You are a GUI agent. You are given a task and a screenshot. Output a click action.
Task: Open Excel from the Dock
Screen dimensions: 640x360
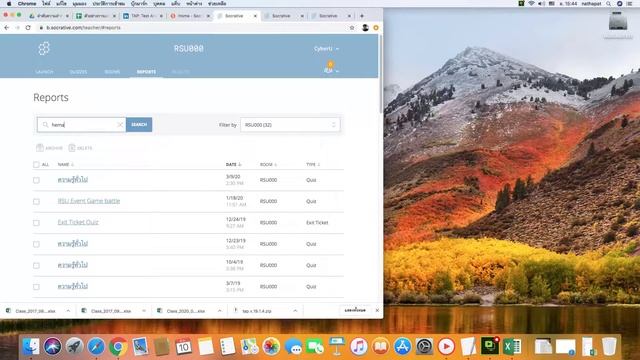[512, 347]
